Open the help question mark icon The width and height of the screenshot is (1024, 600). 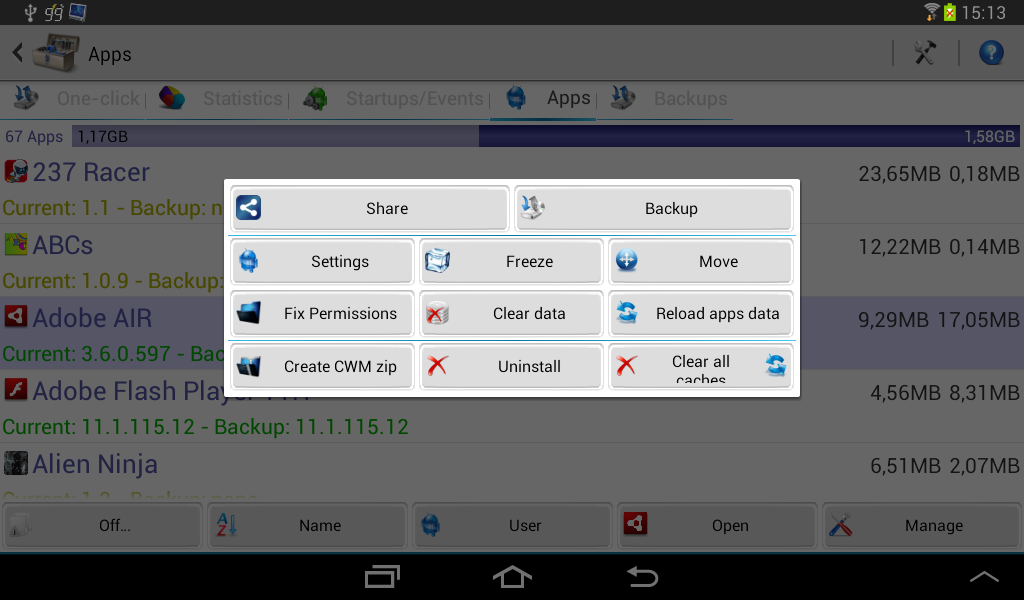990,53
